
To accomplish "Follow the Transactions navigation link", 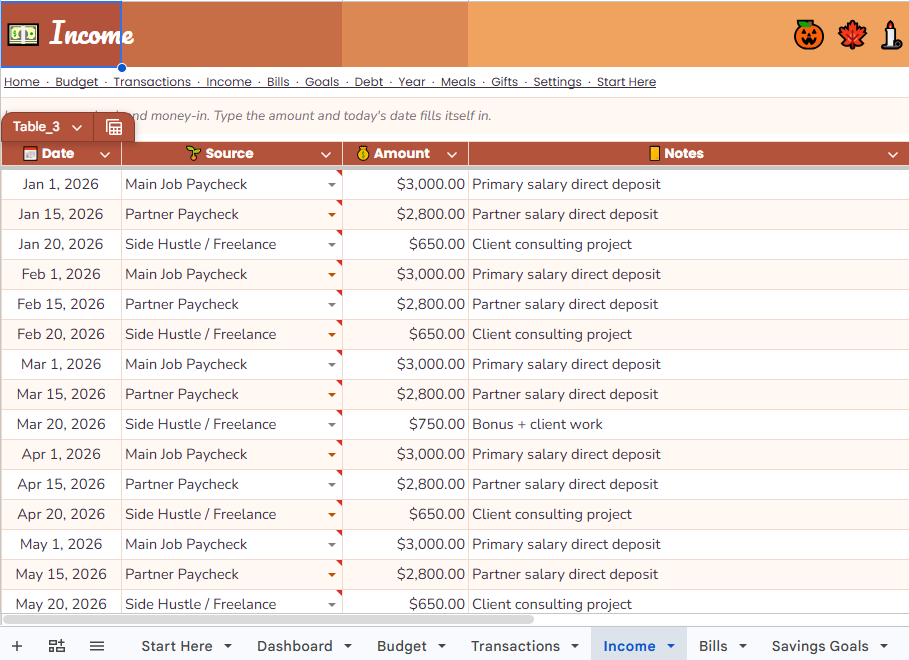I will tap(152, 82).
